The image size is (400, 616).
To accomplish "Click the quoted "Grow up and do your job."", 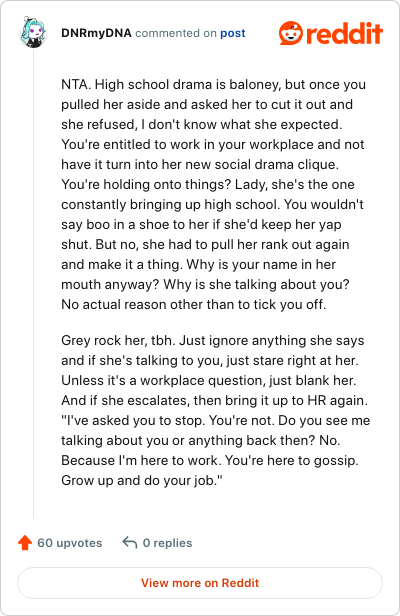I will point(142,480).
